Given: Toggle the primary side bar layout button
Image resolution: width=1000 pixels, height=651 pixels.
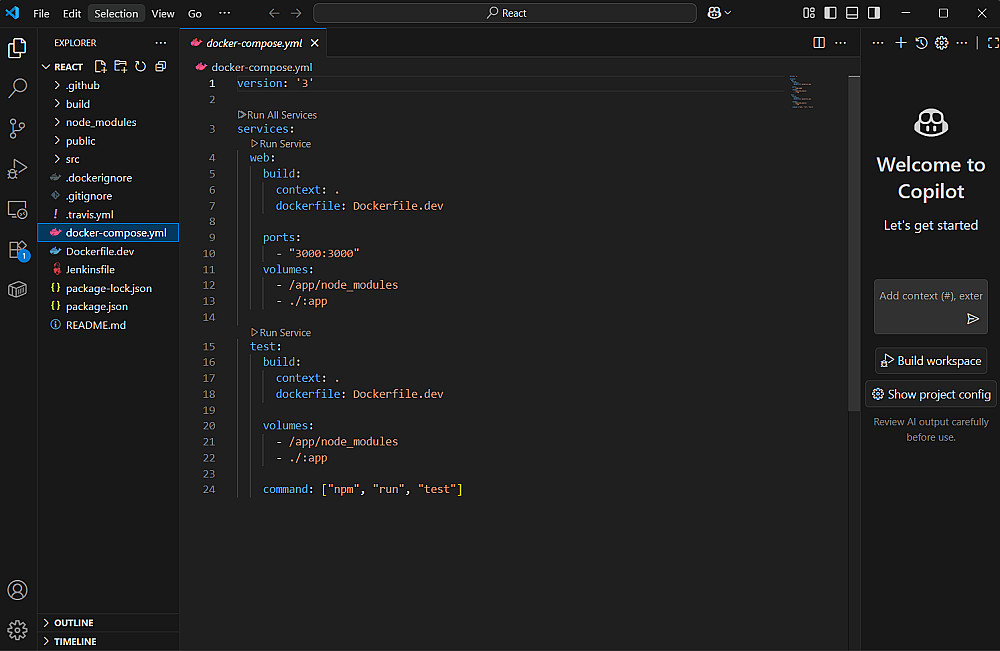Looking at the screenshot, I should (830, 13).
